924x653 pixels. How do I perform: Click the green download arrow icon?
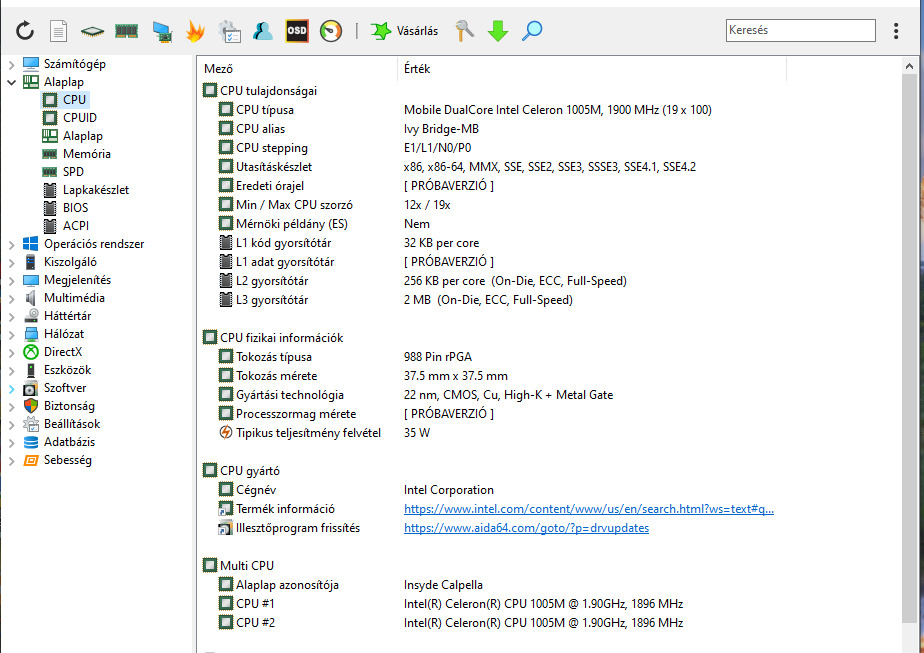(498, 31)
